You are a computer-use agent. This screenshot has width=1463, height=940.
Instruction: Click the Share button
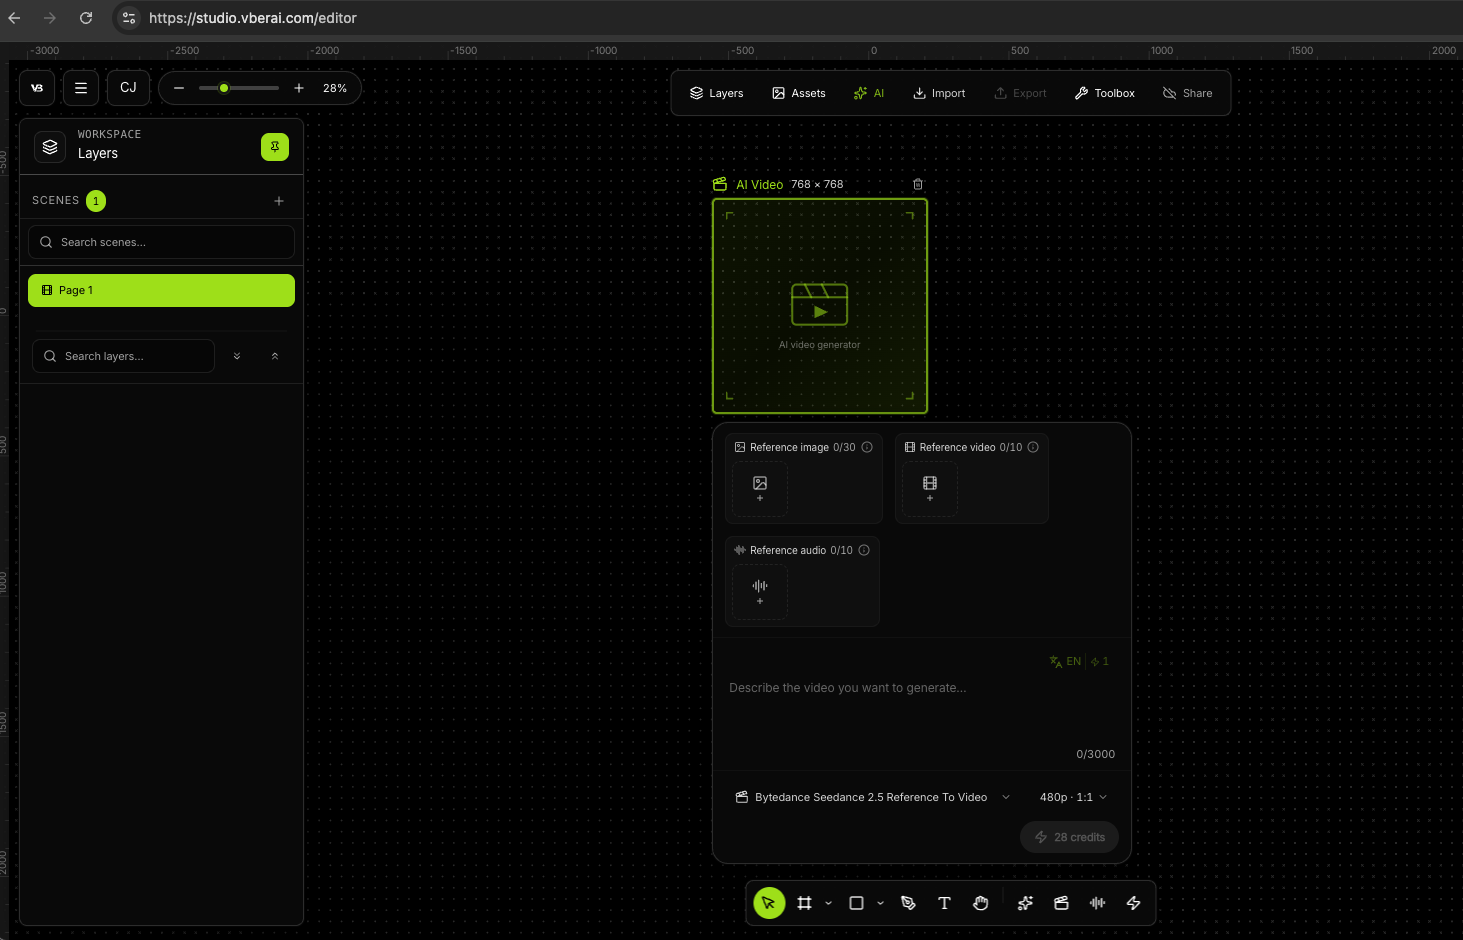pos(1187,93)
